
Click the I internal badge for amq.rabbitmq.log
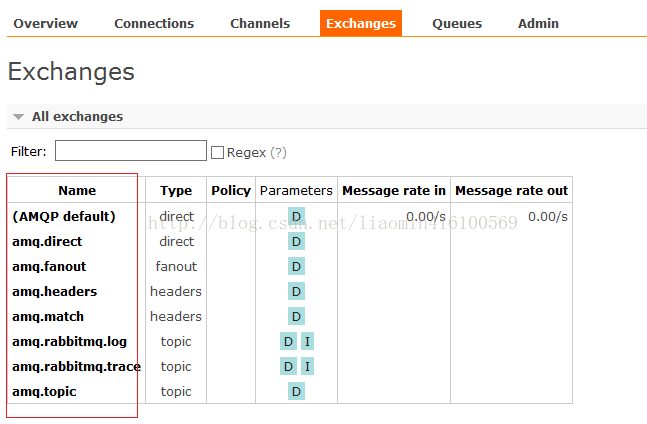pyautogui.click(x=307, y=342)
